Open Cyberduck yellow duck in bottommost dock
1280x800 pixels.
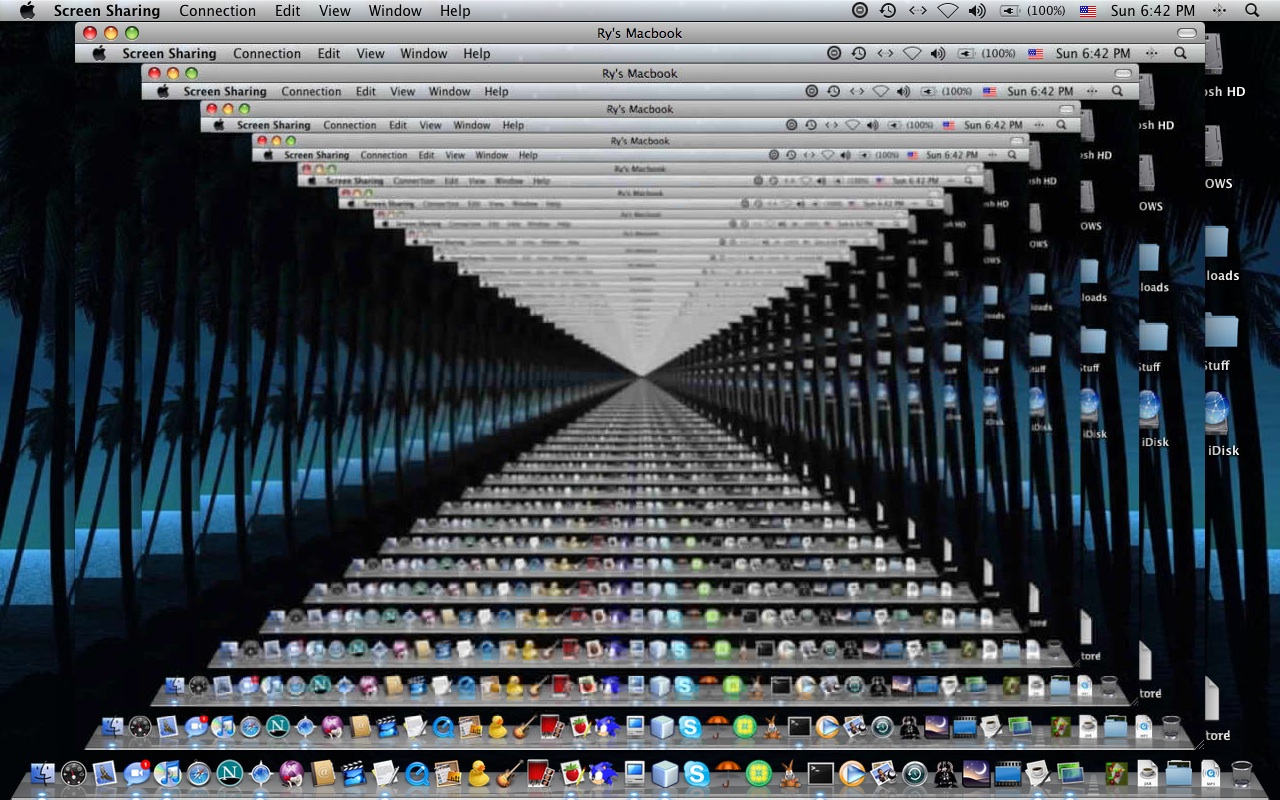(x=479, y=773)
